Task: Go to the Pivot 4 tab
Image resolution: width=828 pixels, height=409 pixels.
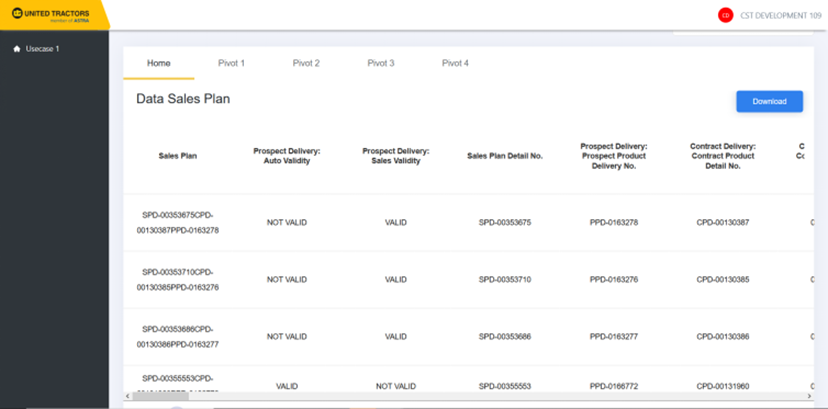Action: point(455,63)
